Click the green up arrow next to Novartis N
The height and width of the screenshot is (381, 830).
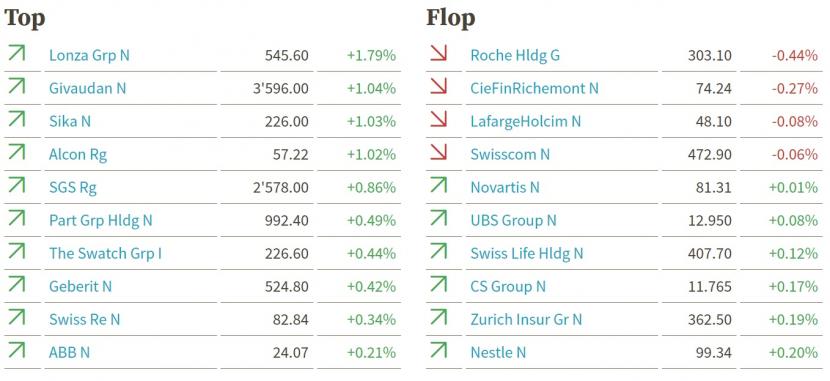coord(438,186)
